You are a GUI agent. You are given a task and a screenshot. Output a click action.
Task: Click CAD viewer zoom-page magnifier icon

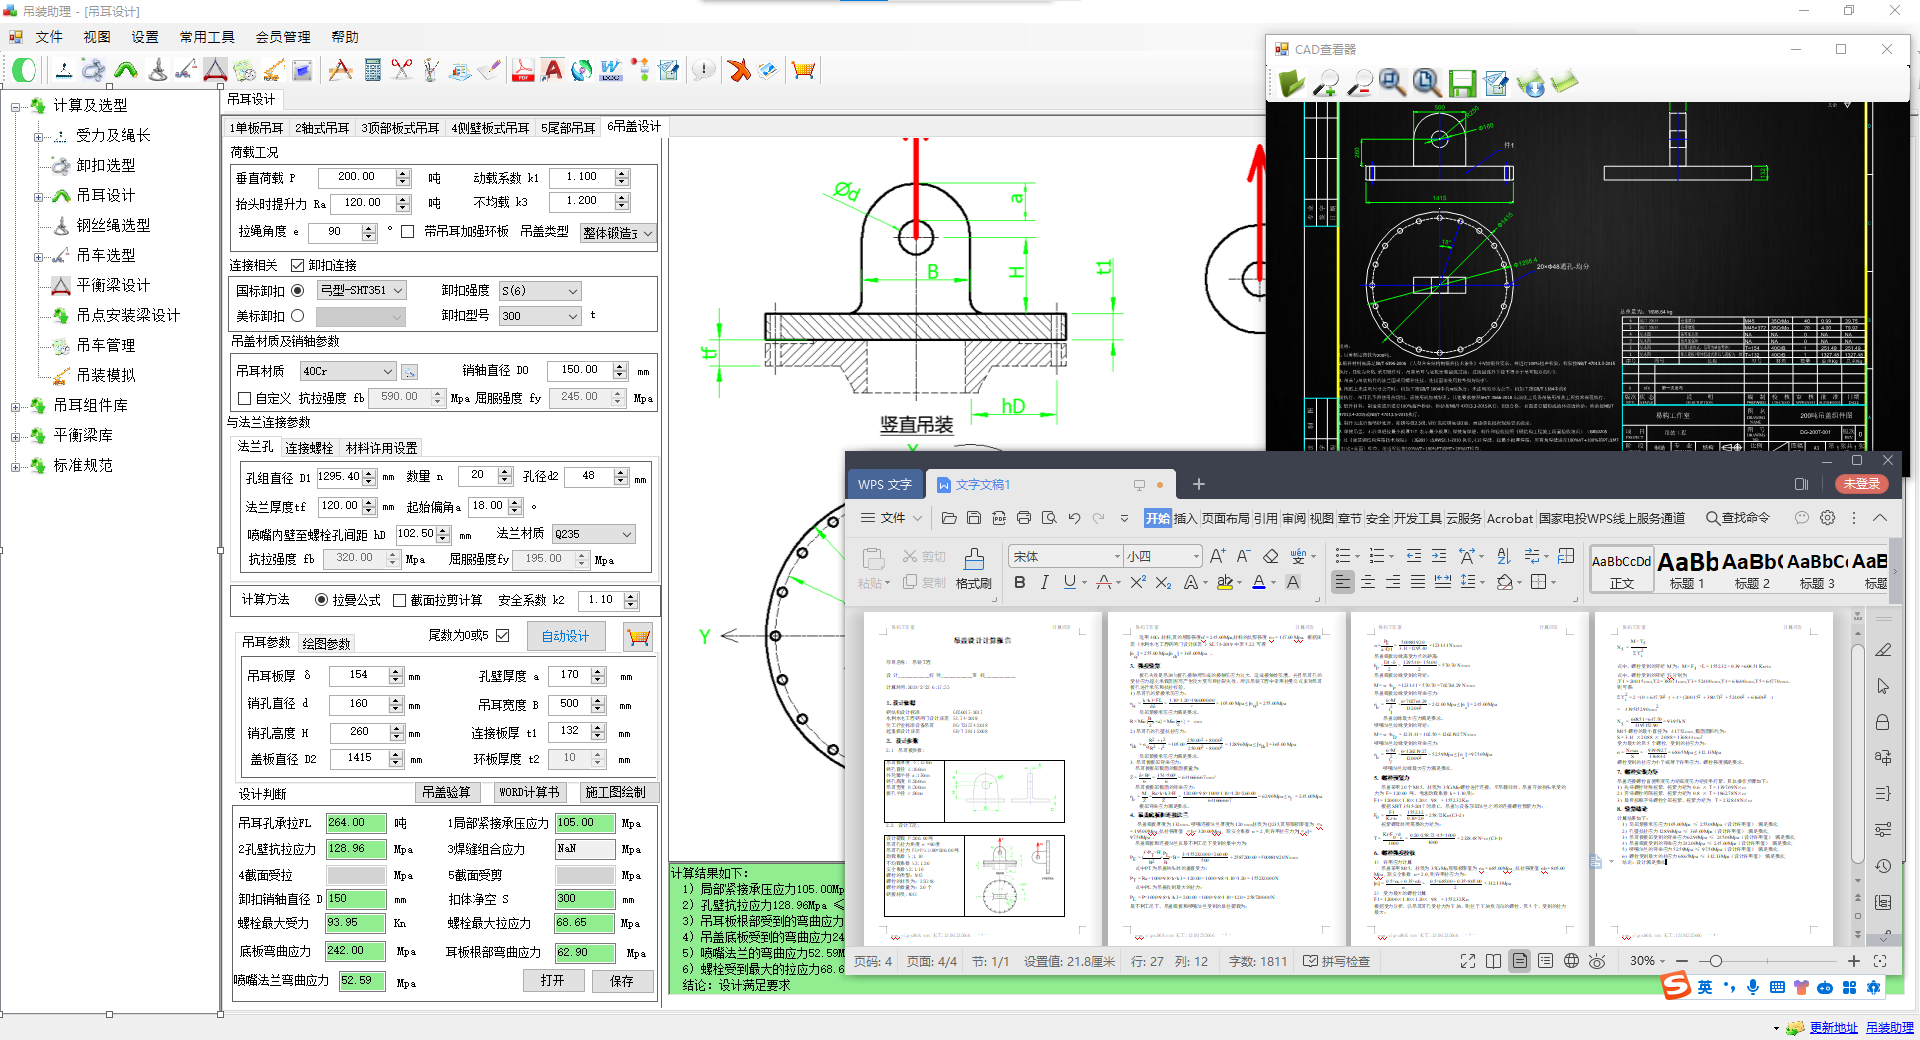(x=1427, y=83)
